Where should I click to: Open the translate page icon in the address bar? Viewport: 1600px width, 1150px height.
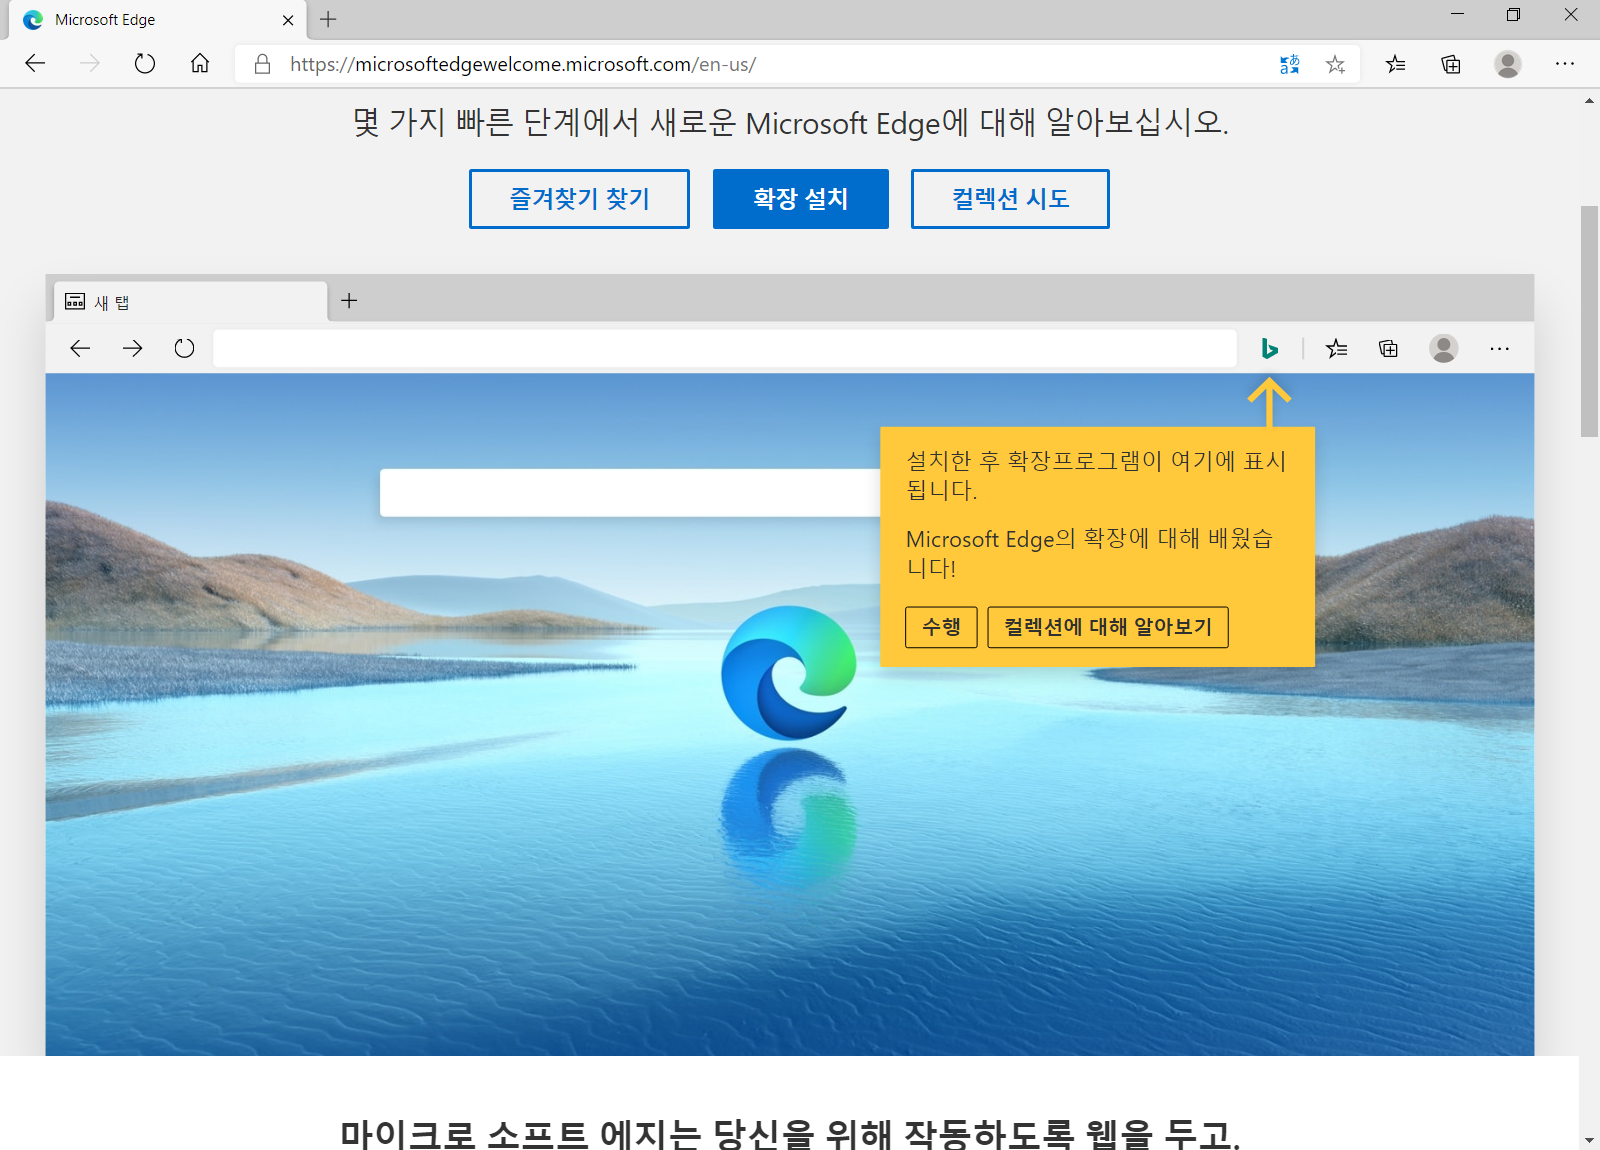[x=1290, y=64]
